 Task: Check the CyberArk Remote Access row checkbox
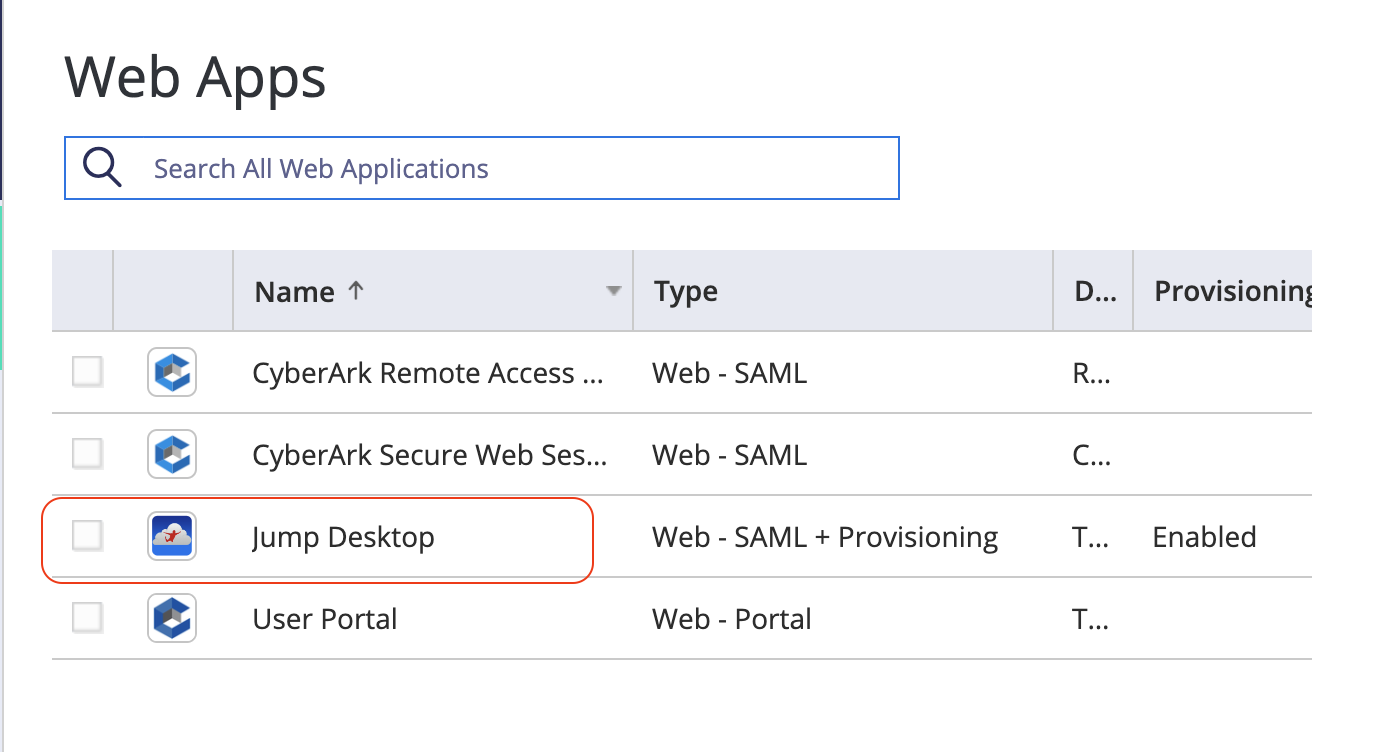point(87,372)
